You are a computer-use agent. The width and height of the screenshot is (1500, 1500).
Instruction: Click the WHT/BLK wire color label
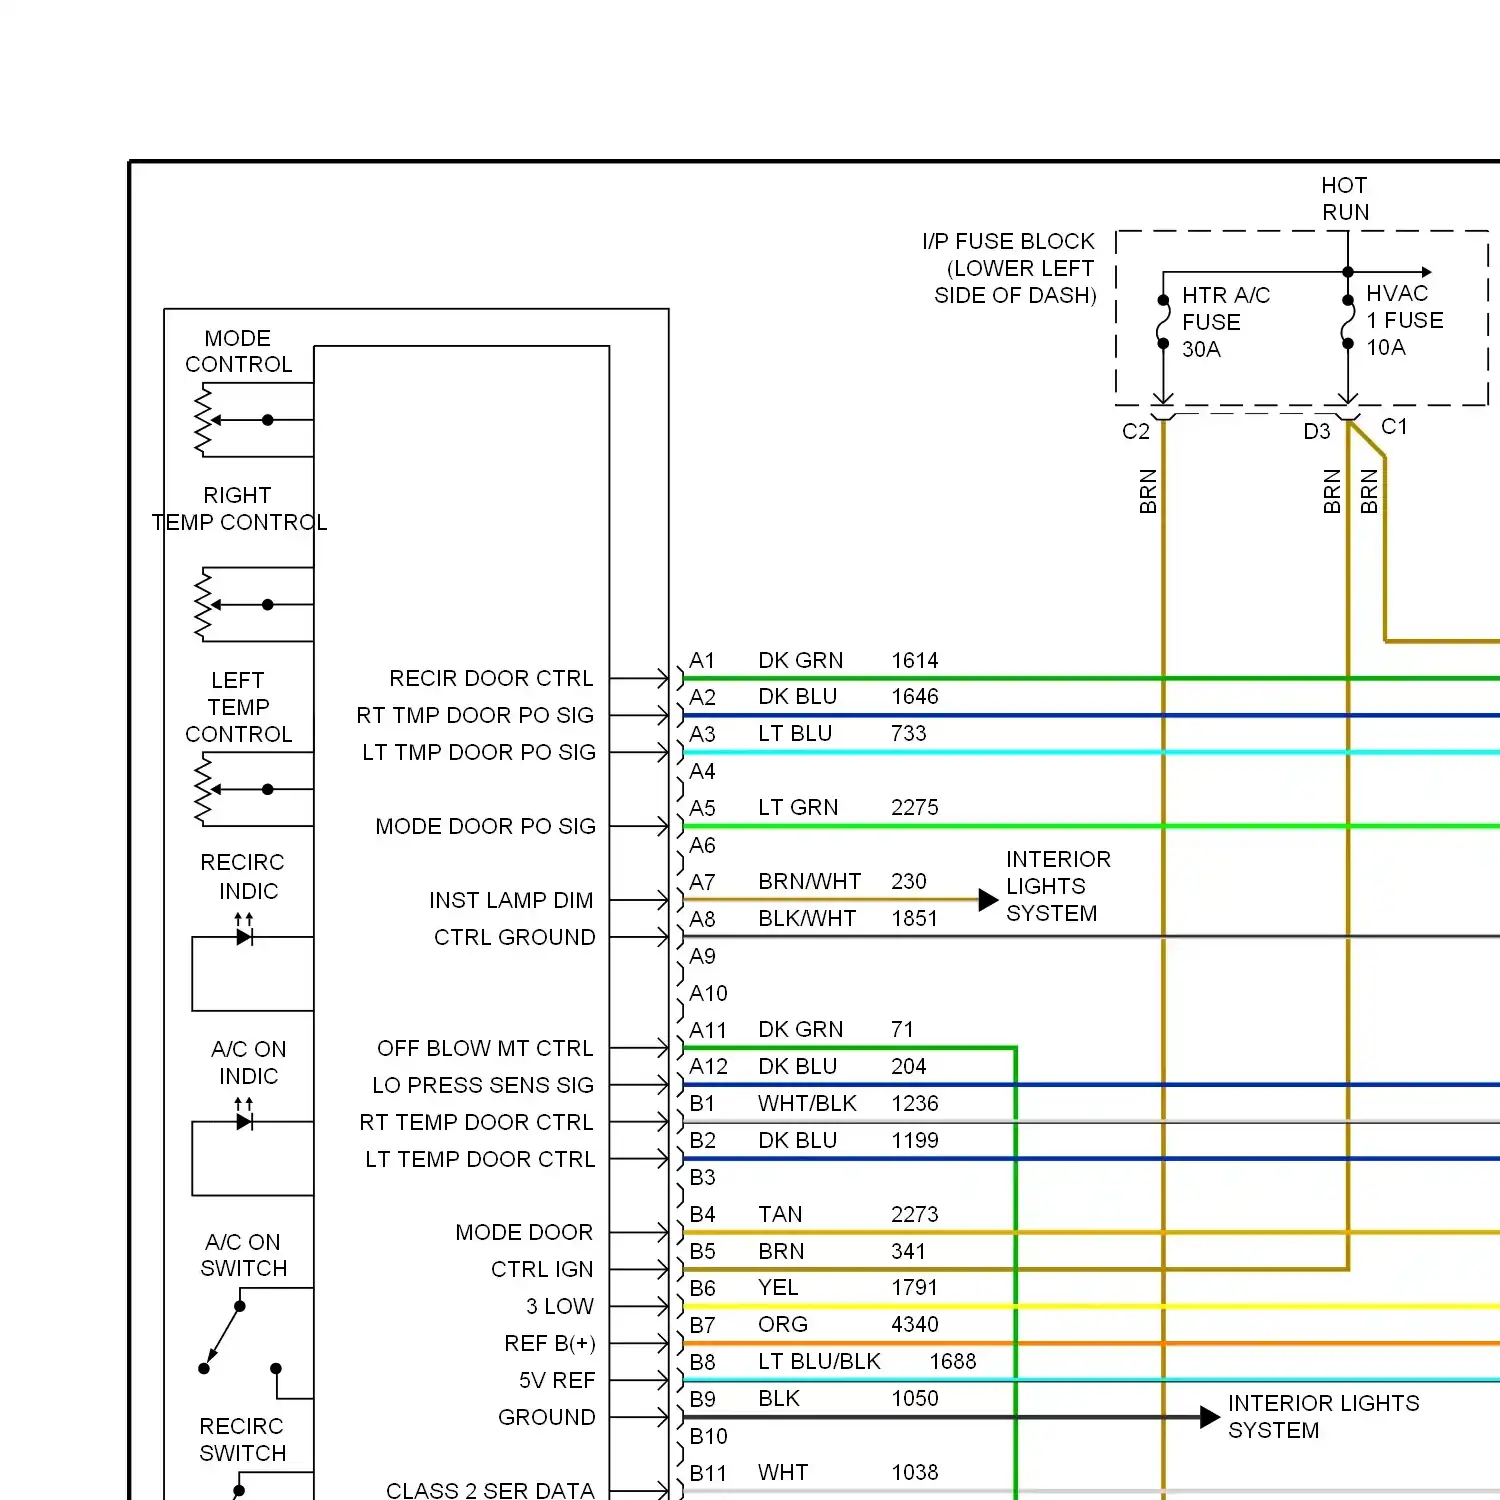pos(807,1104)
